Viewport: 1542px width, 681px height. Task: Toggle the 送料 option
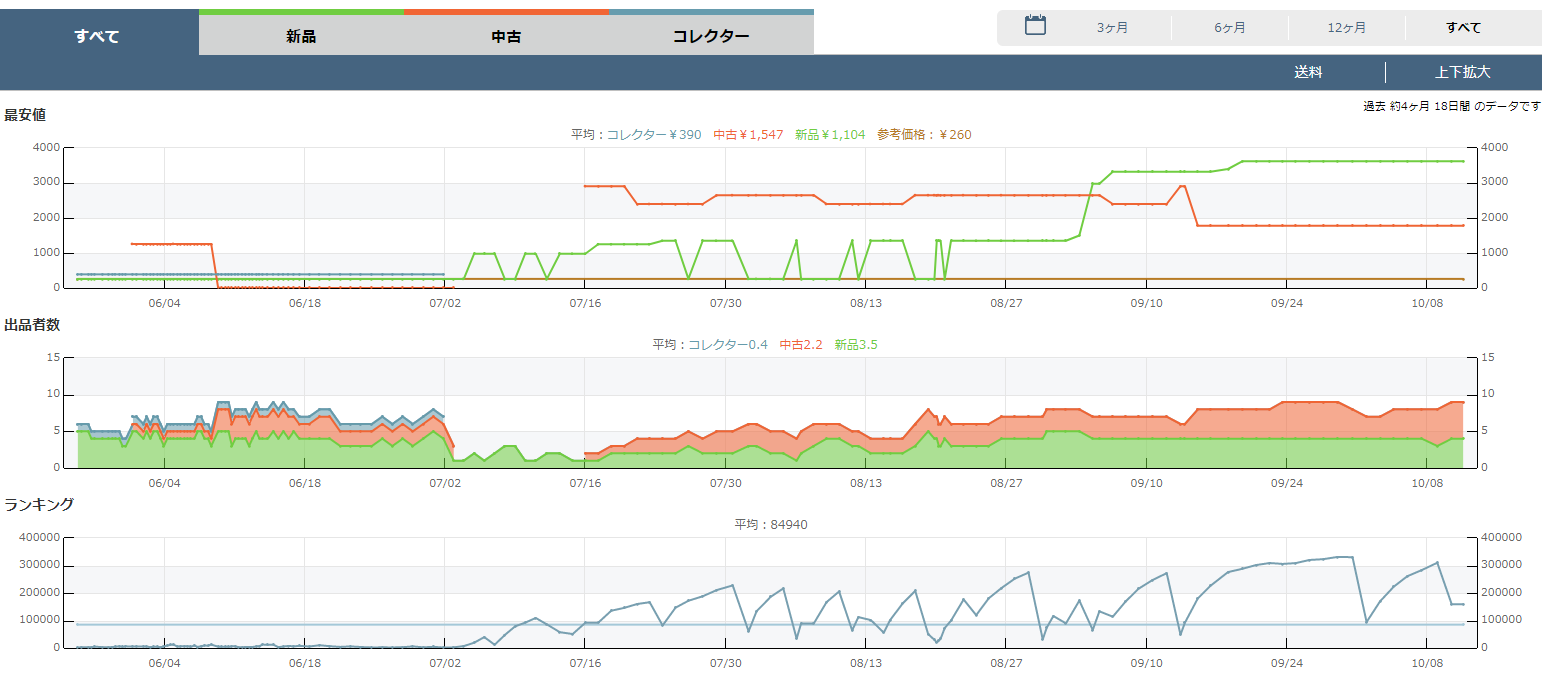(1308, 72)
